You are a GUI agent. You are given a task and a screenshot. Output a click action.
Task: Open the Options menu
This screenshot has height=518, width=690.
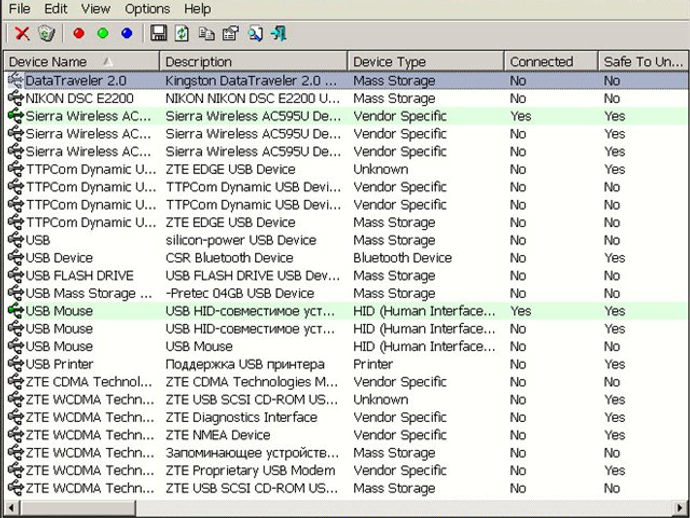pos(147,9)
